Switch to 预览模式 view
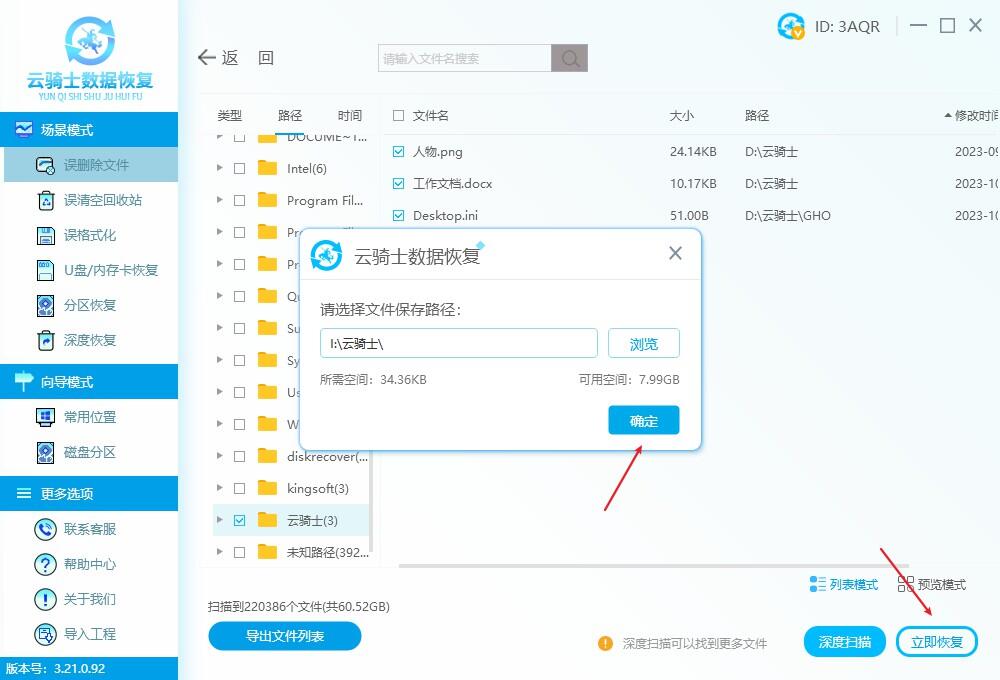 (932, 584)
